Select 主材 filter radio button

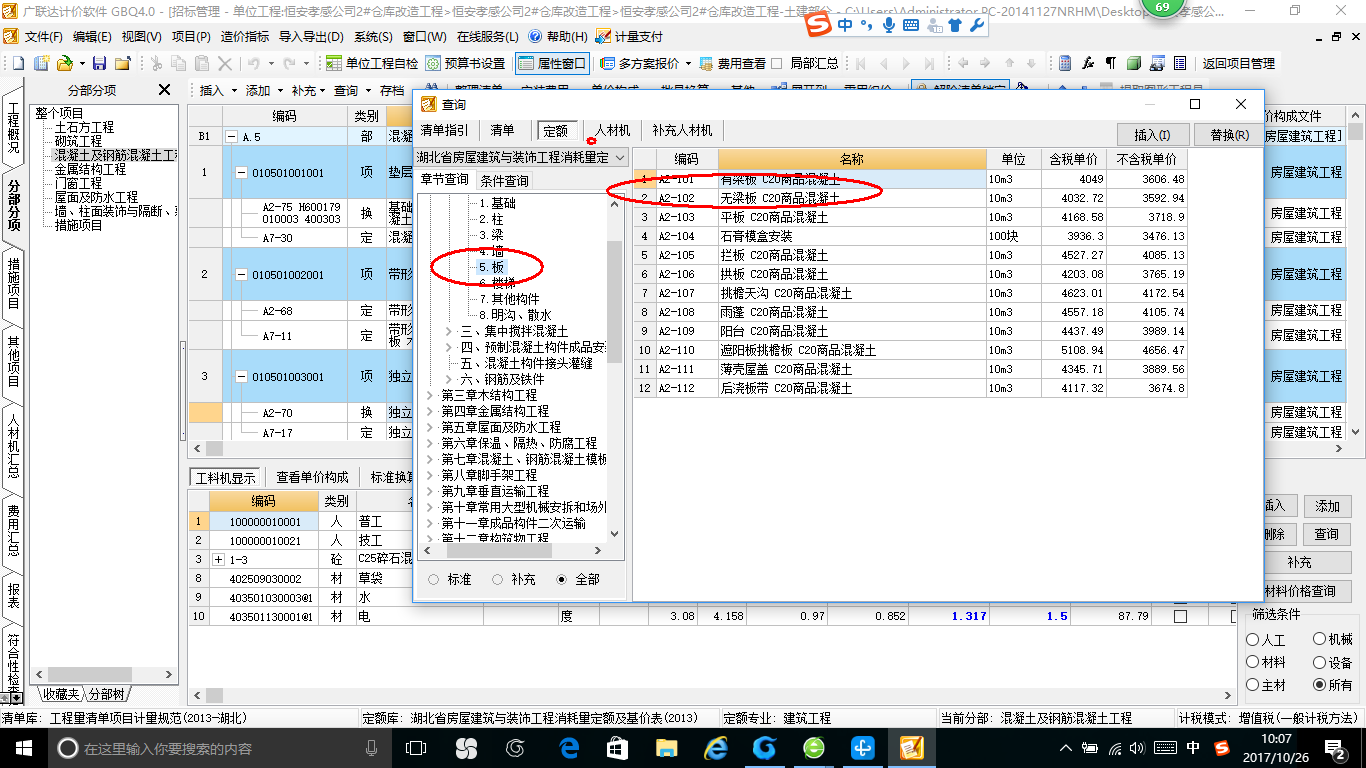(x=1253, y=685)
